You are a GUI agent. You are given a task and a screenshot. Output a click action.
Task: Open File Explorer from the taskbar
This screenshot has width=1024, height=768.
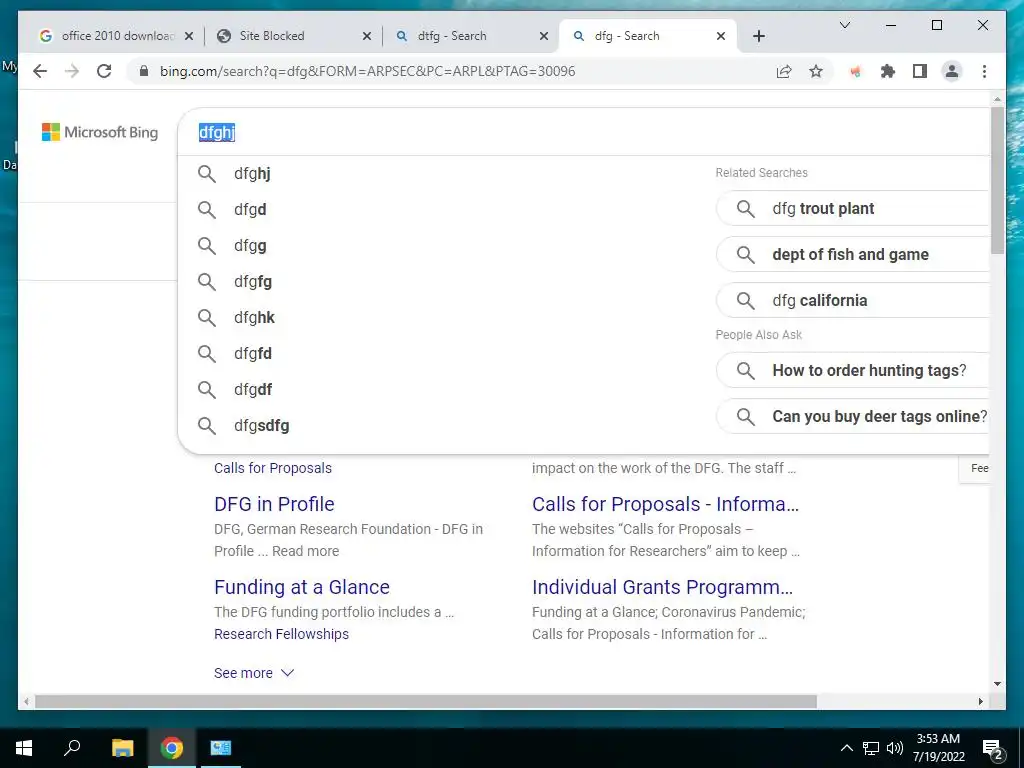[x=122, y=748]
